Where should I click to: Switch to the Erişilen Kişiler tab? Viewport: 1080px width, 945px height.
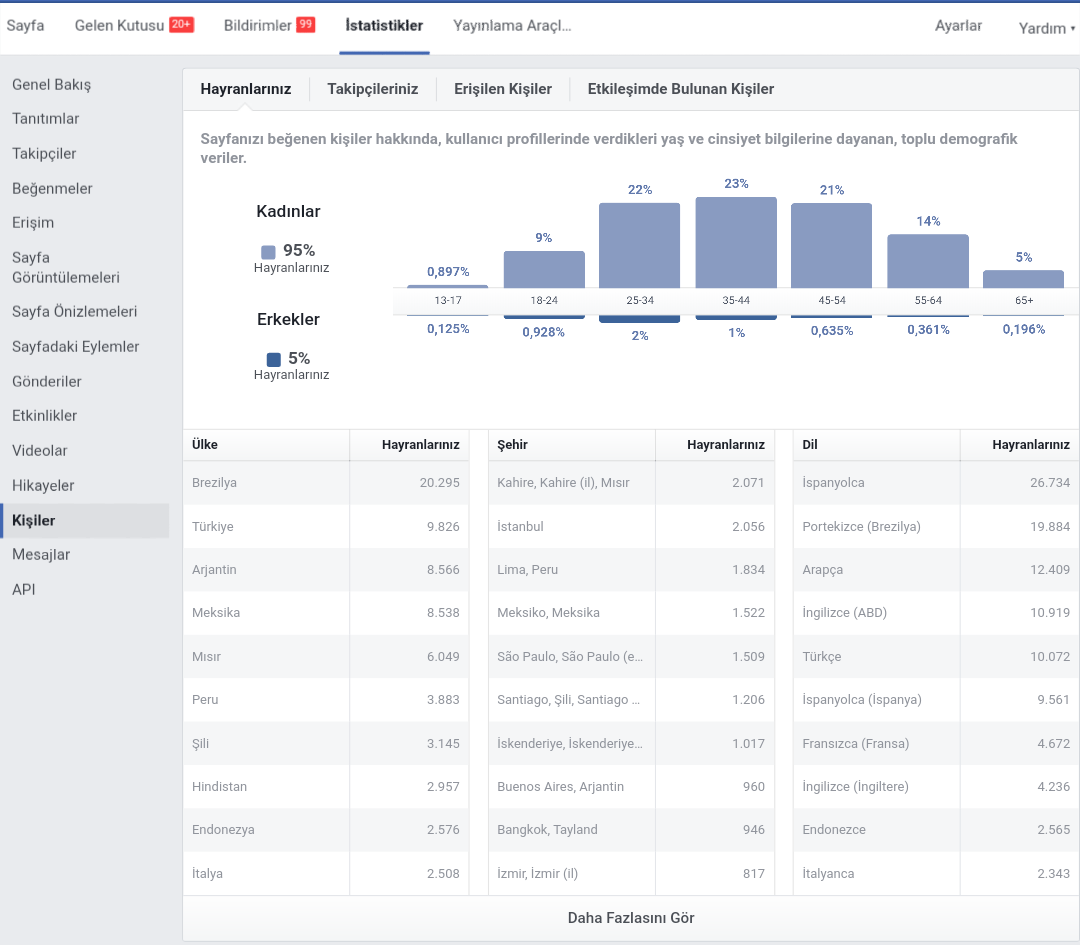[x=503, y=89]
